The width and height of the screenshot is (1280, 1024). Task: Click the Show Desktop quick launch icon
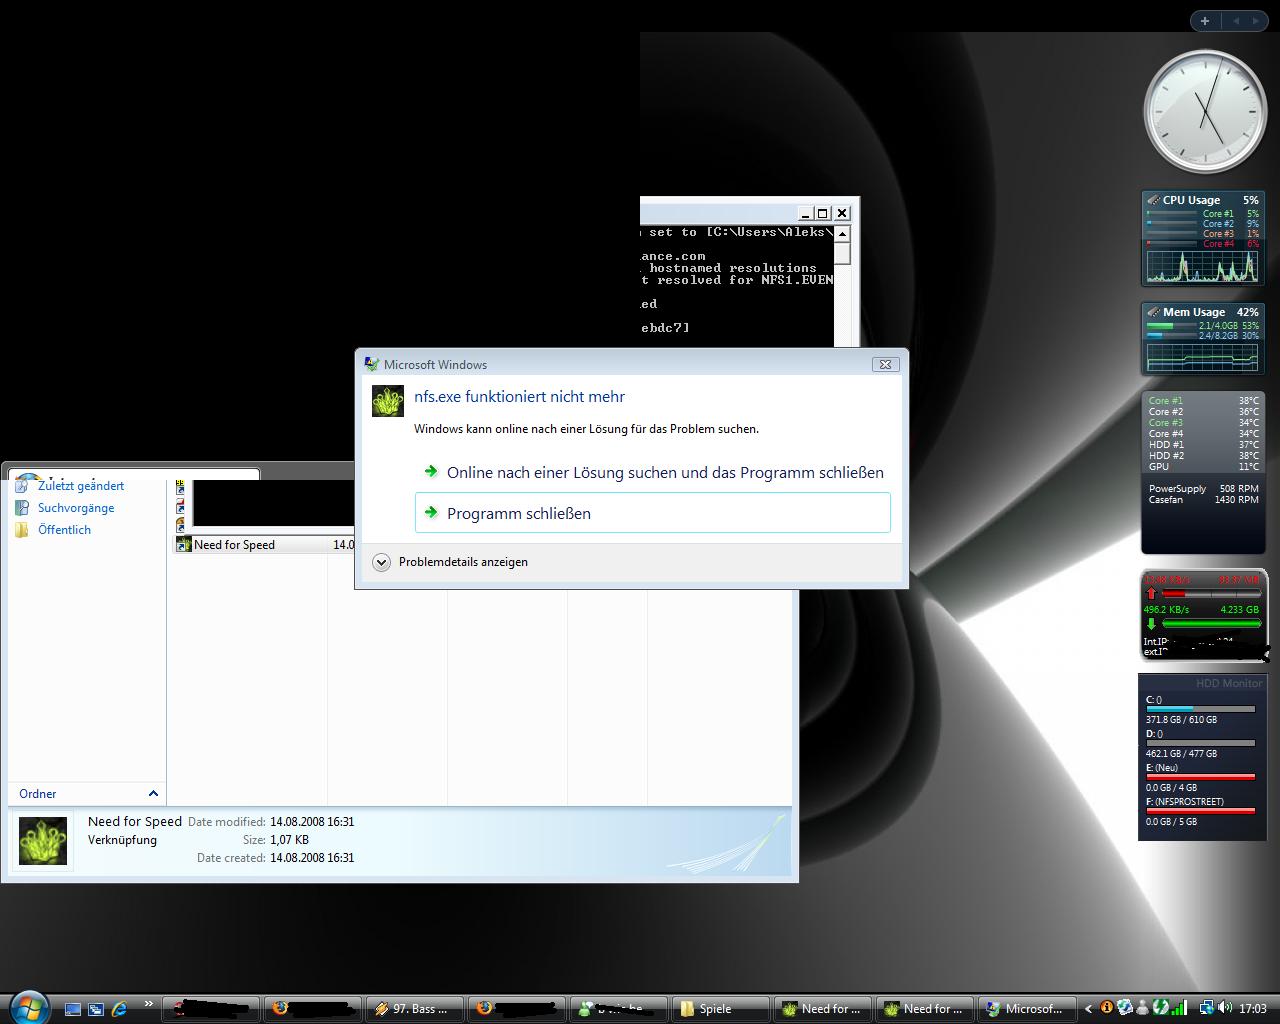[x=72, y=1009]
